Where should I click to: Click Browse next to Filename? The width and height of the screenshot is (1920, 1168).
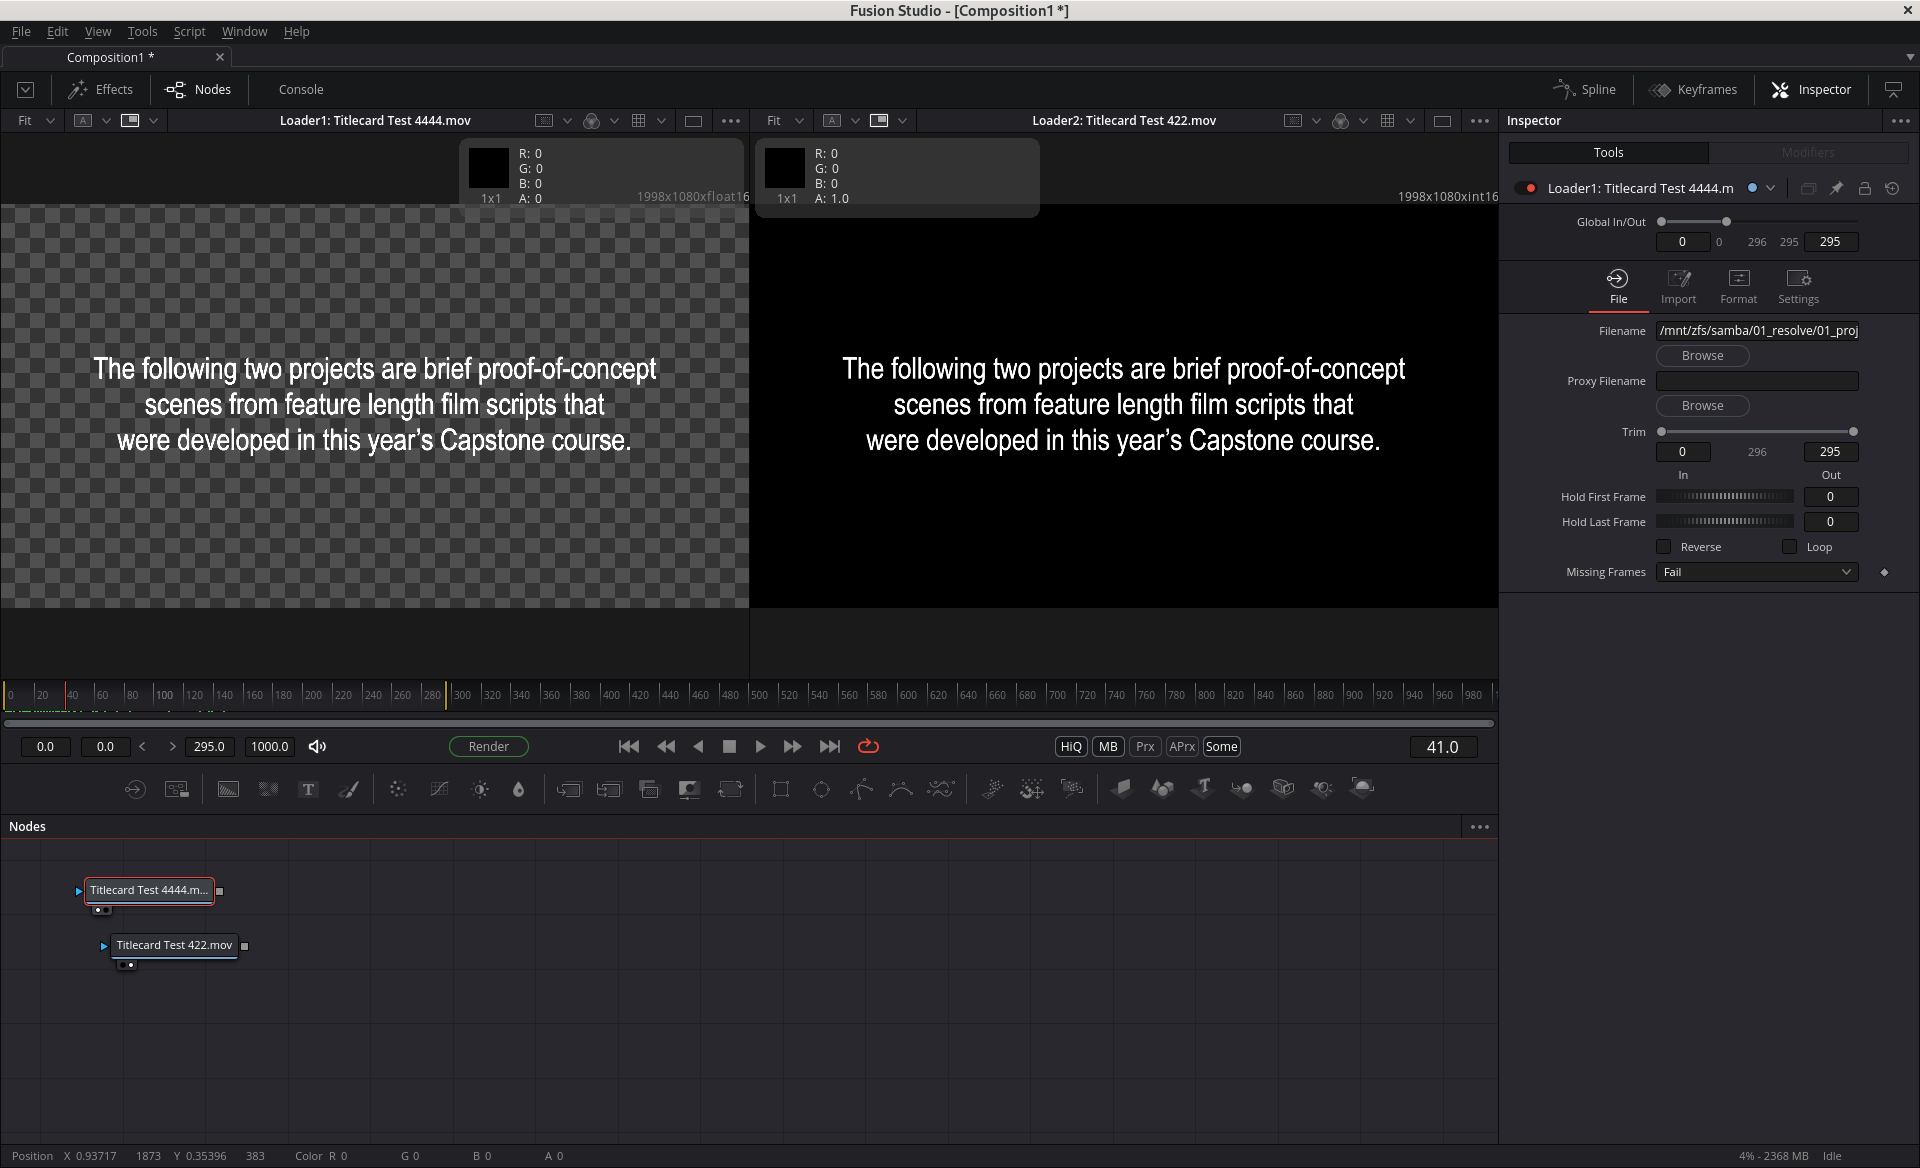[x=1702, y=356]
